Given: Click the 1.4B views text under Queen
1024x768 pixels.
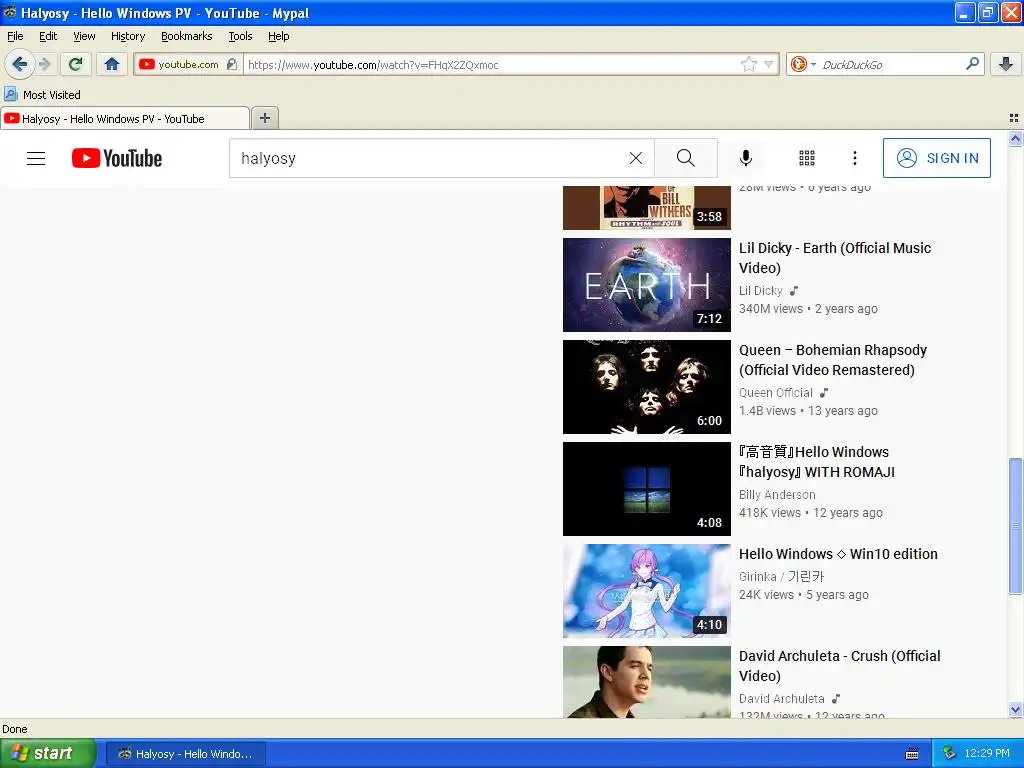Looking at the screenshot, I should point(767,411).
